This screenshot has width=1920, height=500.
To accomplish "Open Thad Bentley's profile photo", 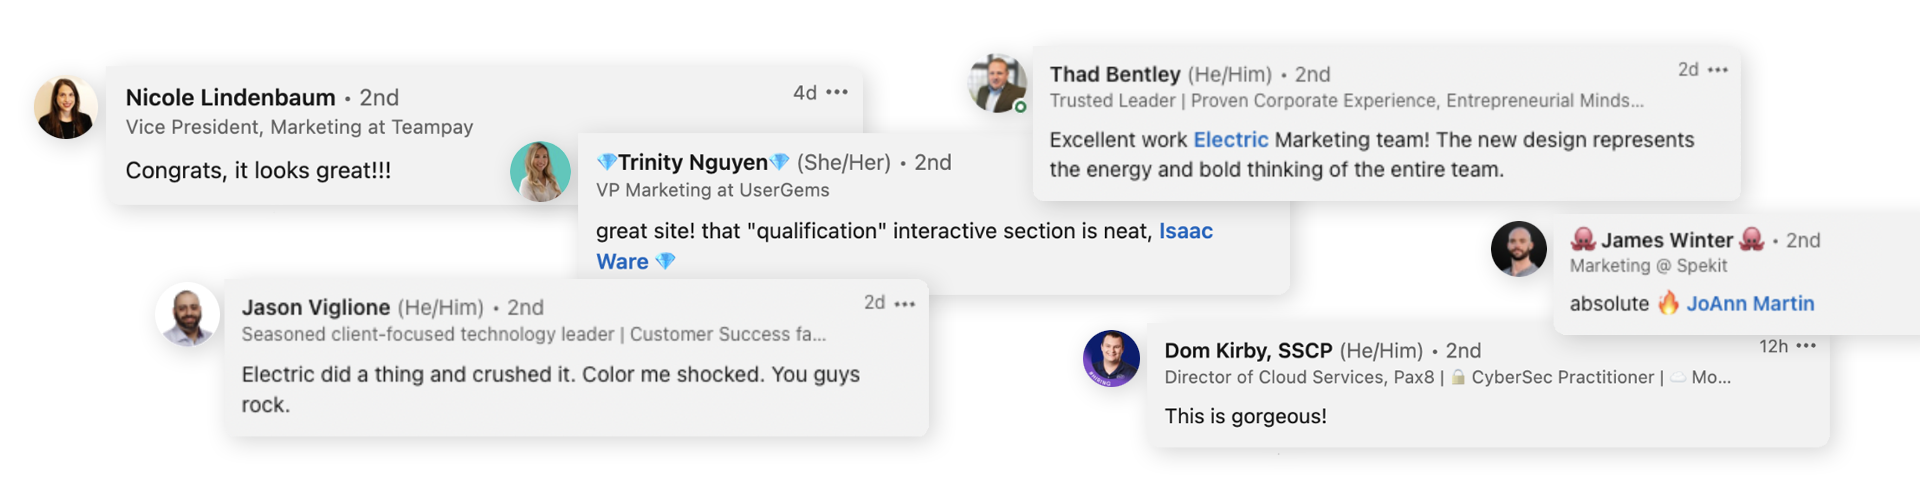I will (x=997, y=83).
